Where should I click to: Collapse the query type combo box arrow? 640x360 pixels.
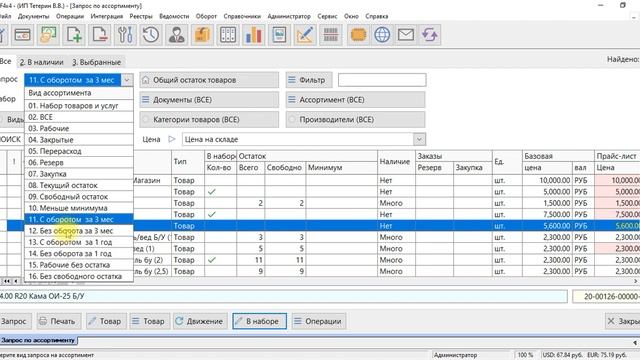127,80
